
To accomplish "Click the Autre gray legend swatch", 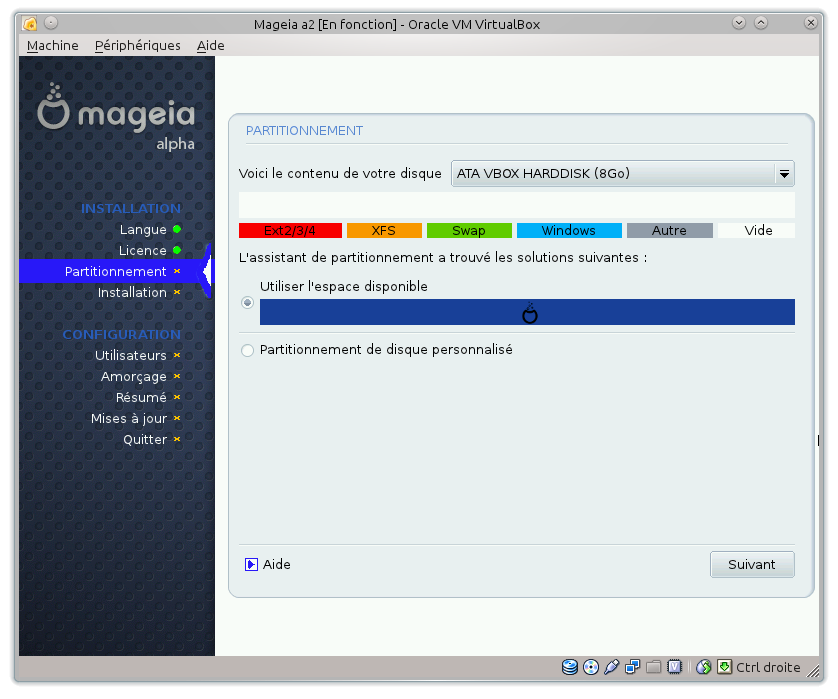I will [x=670, y=230].
